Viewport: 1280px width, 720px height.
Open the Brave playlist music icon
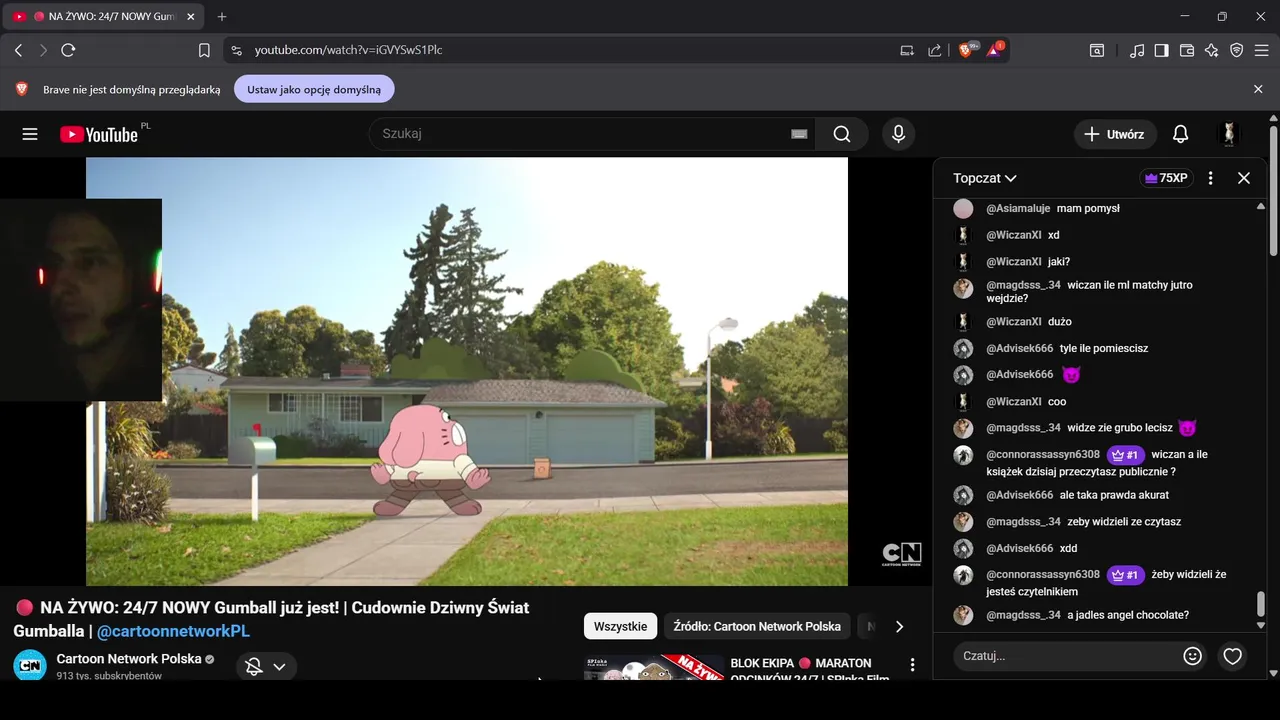point(1137,50)
